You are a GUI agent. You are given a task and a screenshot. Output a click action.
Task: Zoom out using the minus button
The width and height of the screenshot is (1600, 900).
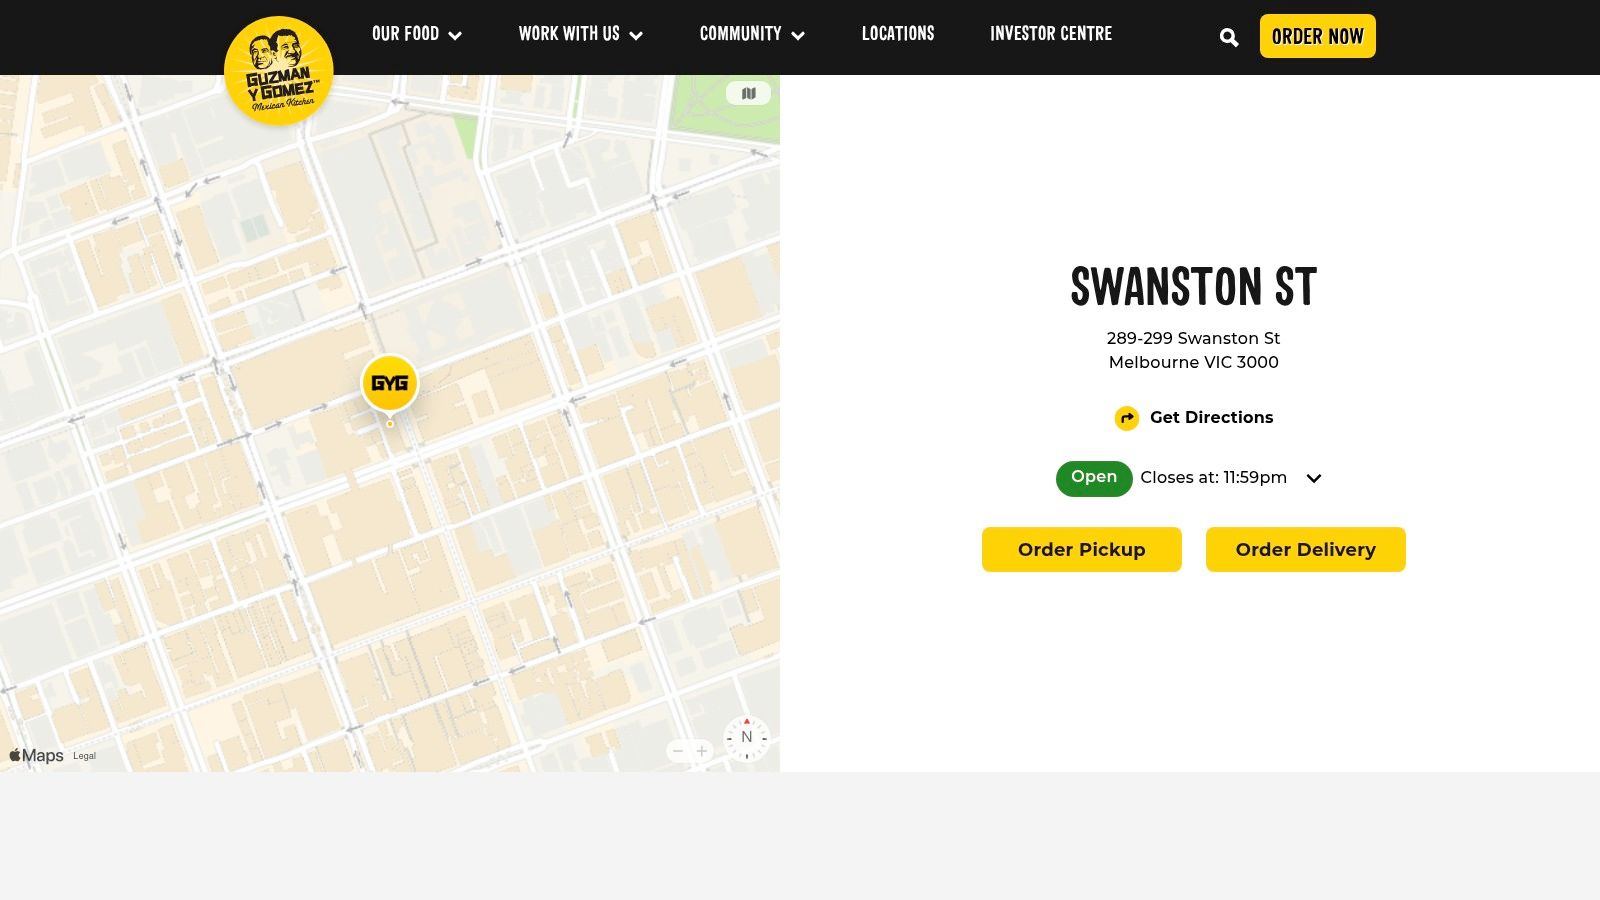(678, 751)
